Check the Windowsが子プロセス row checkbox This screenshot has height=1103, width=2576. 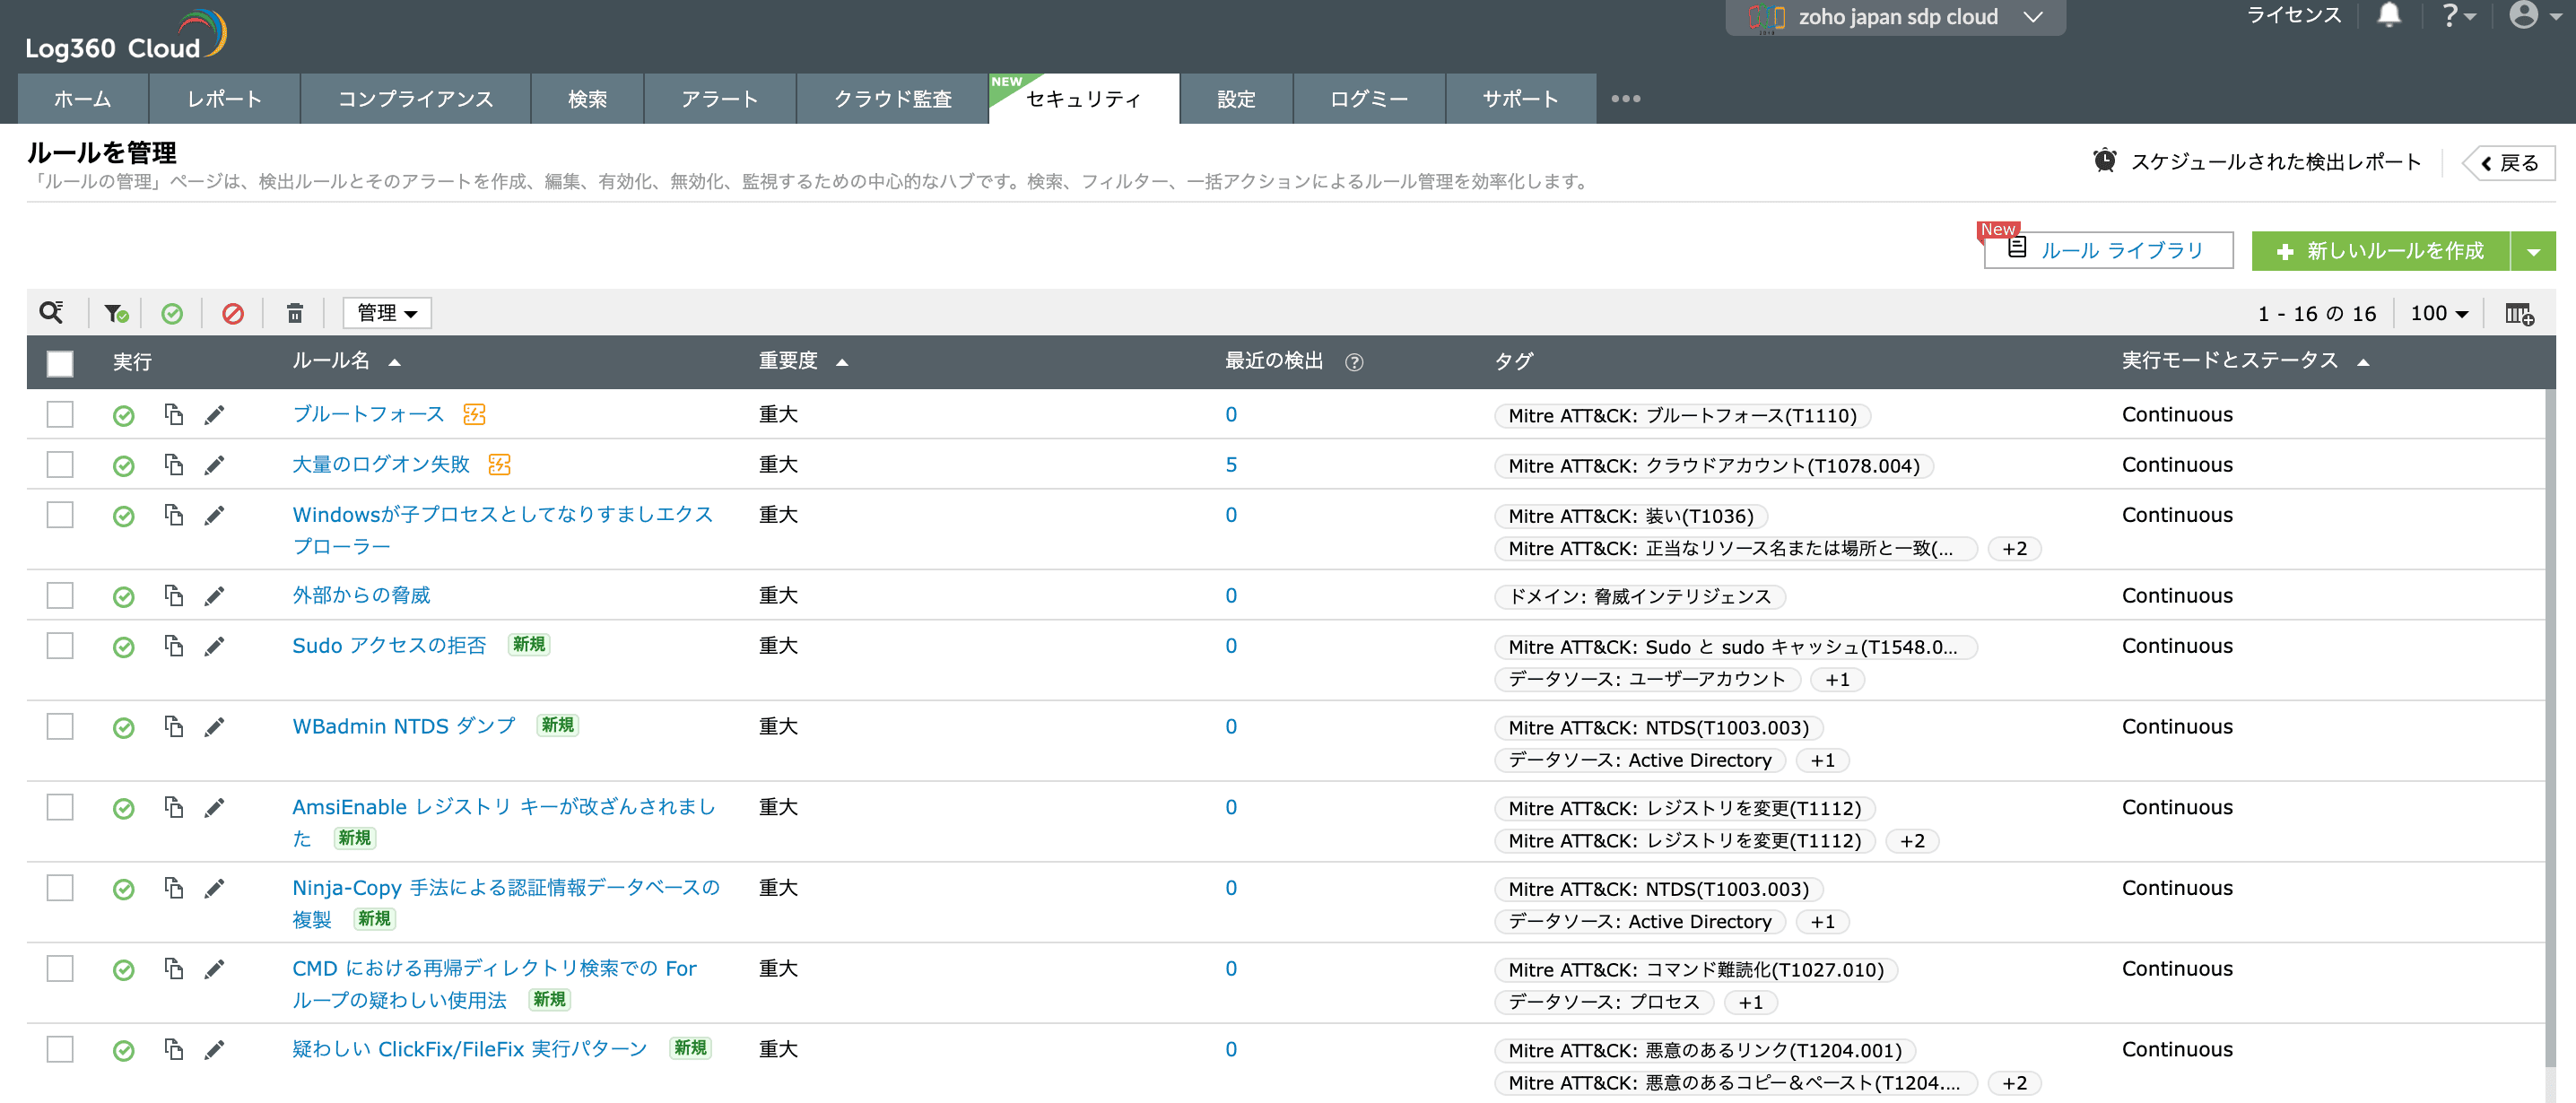point(60,515)
